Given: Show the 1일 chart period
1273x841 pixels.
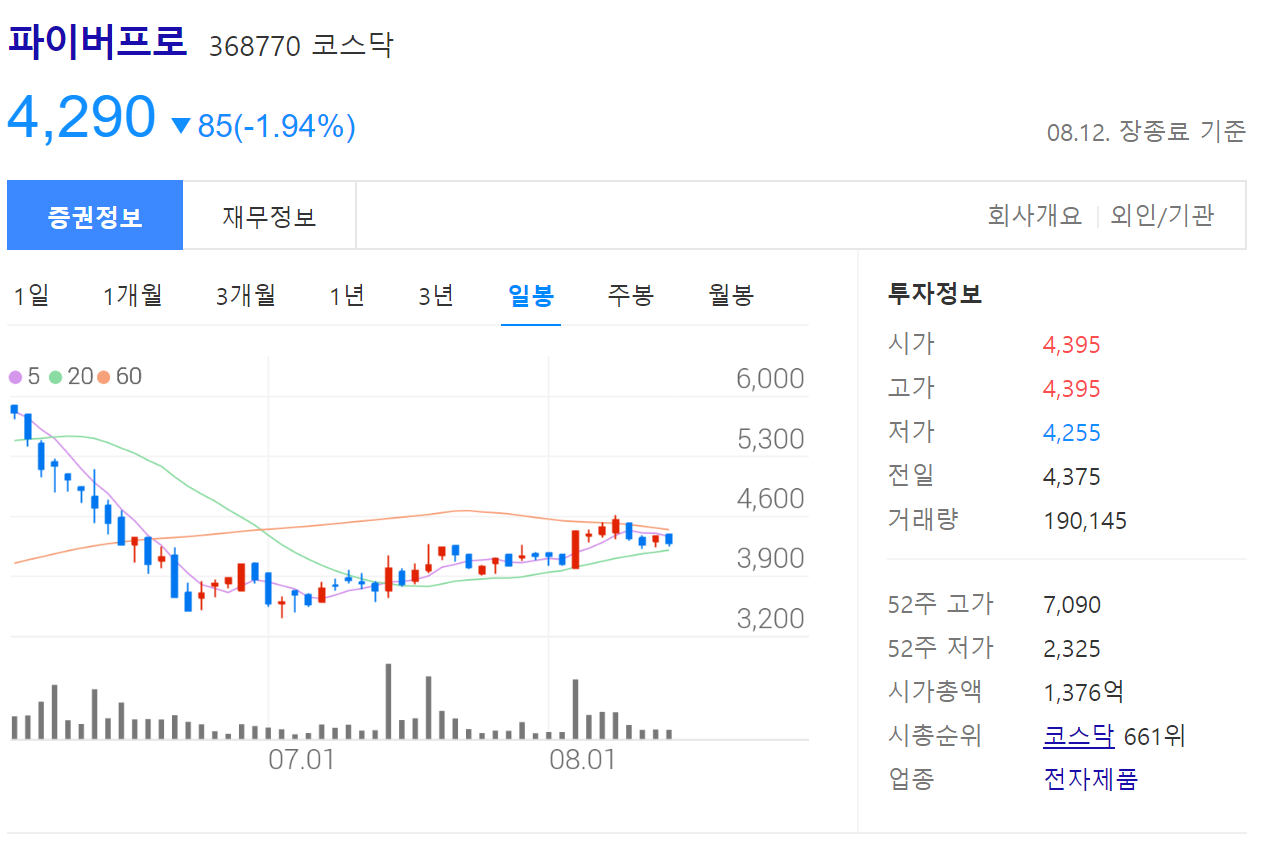Looking at the screenshot, I should pos(31,295).
